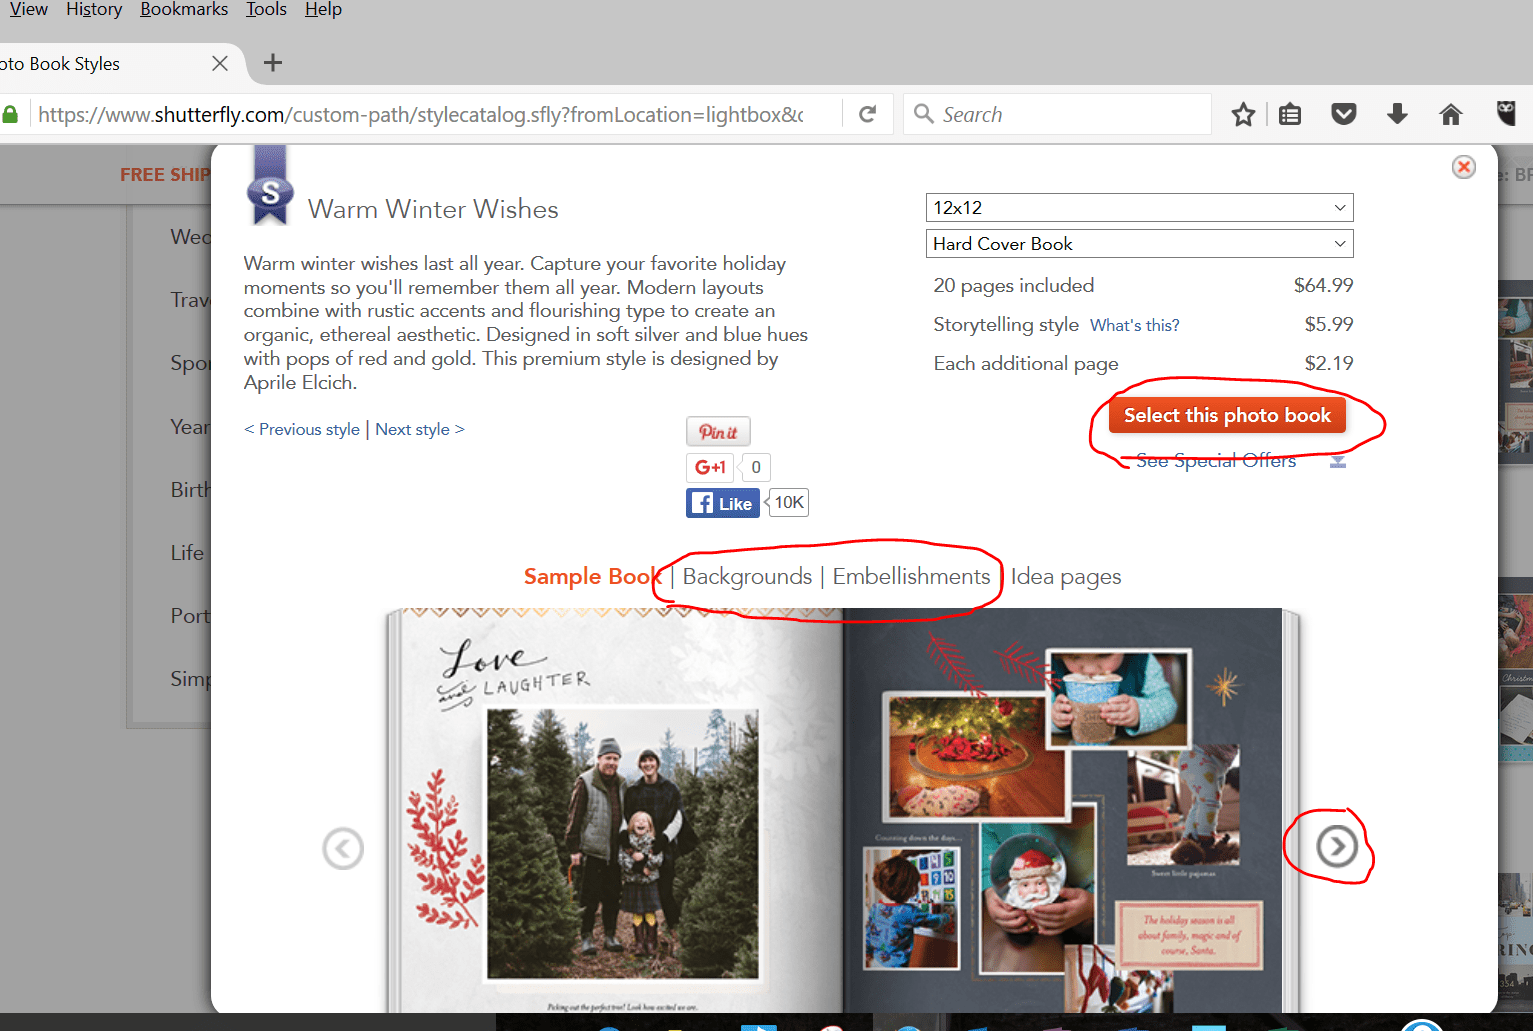Click the Google +1 button
The width and height of the screenshot is (1533, 1031).
tap(710, 467)
